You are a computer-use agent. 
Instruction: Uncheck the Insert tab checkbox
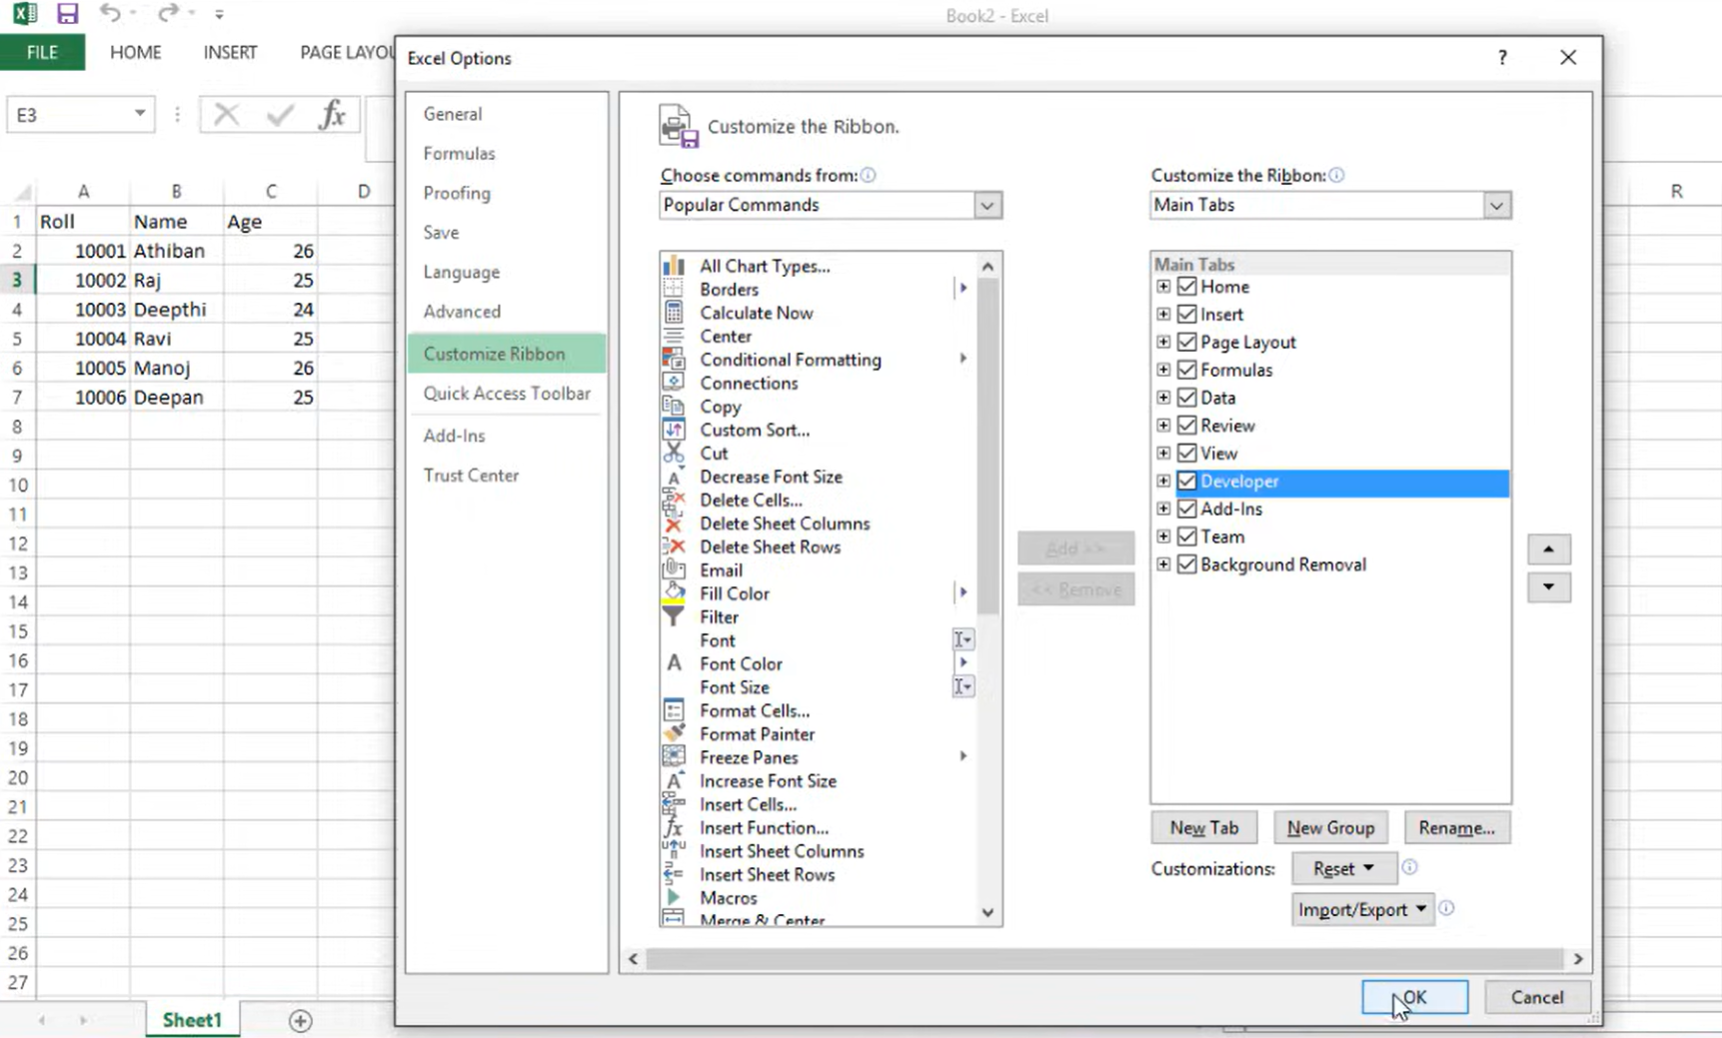[1187, 314]
